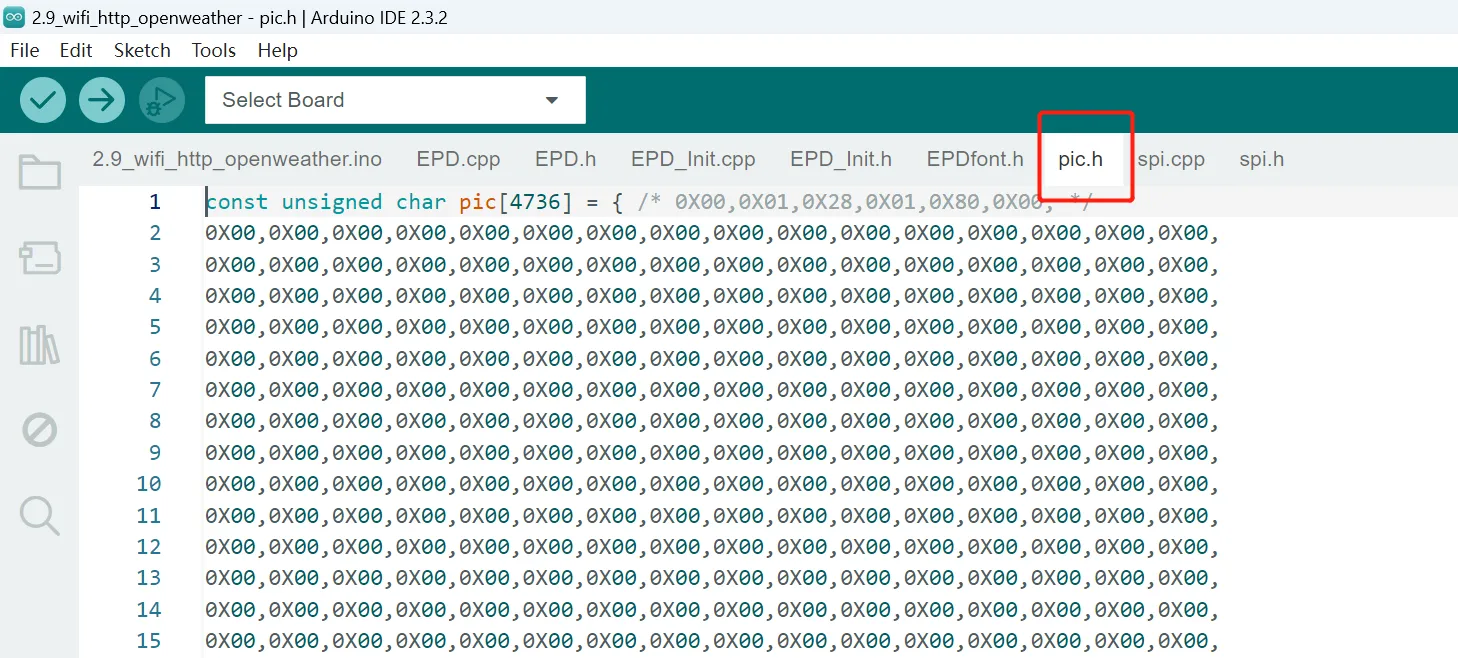Click the Arduino IDE logo in title bar
The height and width of the screenshot is (658, 1458).
[15, 17]
